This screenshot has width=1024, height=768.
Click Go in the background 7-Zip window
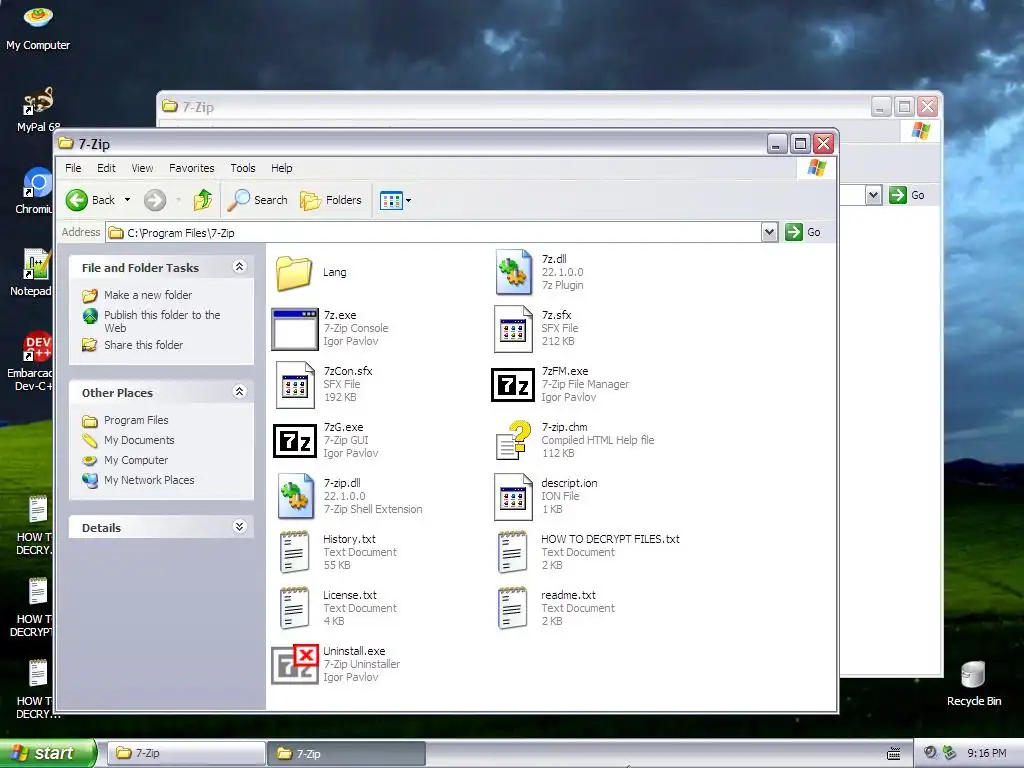tap(908, 195)
